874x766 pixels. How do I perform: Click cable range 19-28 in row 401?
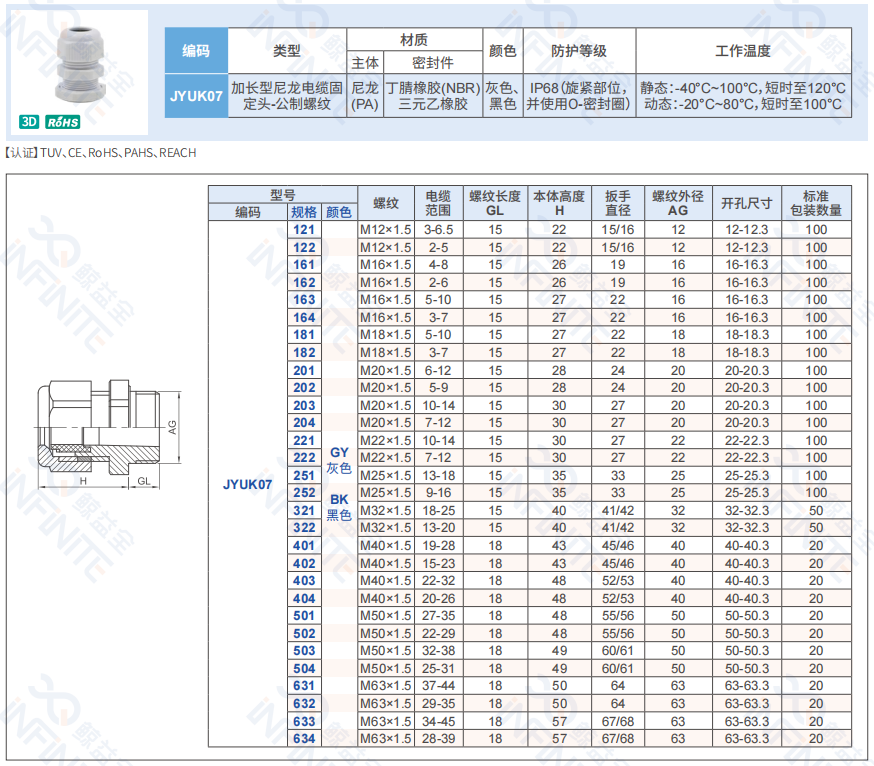pyautogui.click(x=438, y=546)
